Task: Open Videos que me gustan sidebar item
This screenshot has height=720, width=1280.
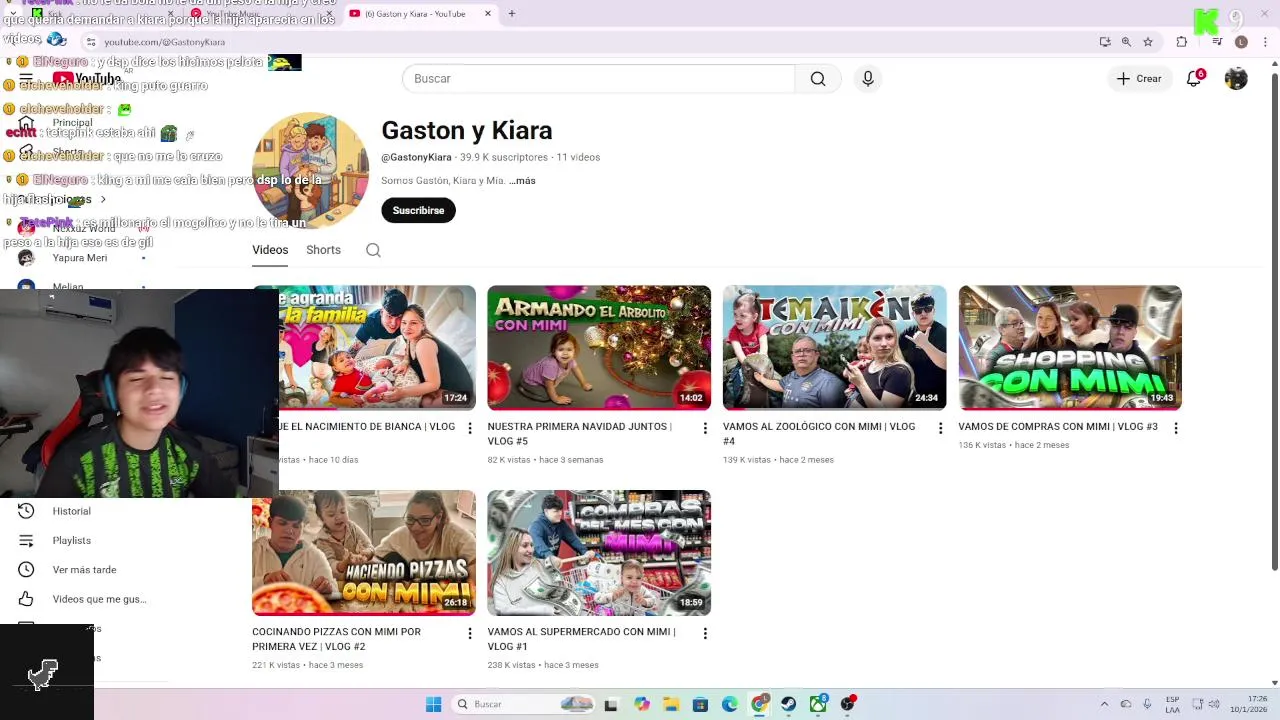Action: [99, 599]
